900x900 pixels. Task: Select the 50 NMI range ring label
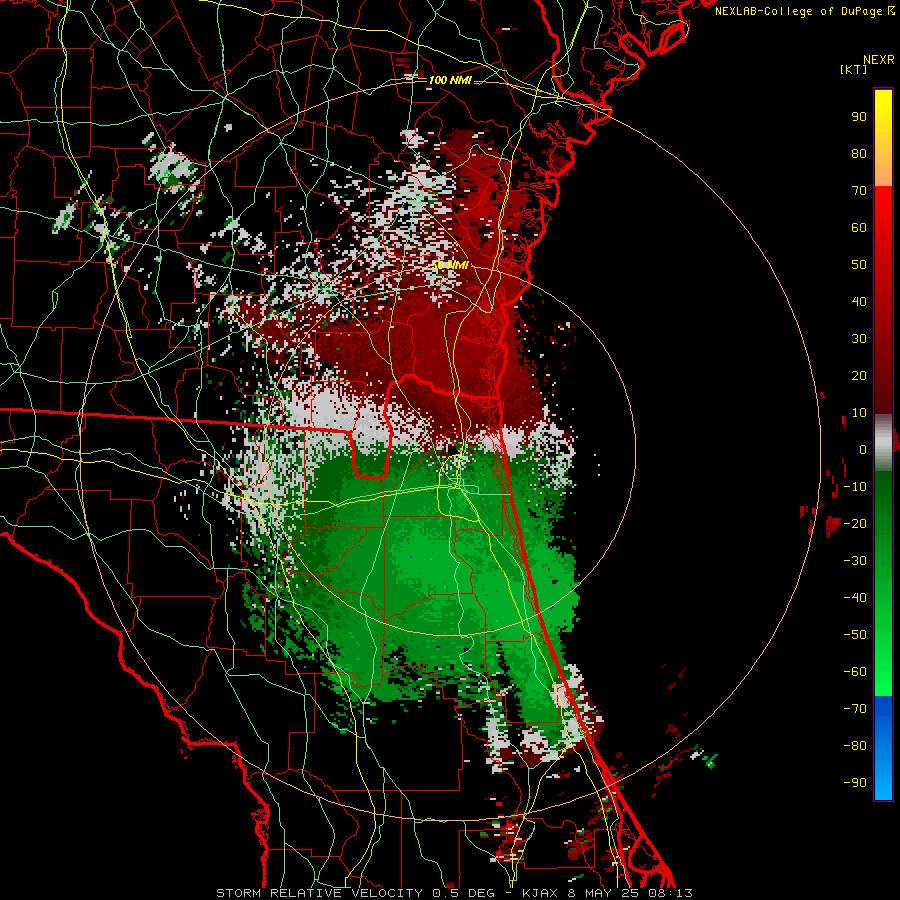tap(450, 265)
